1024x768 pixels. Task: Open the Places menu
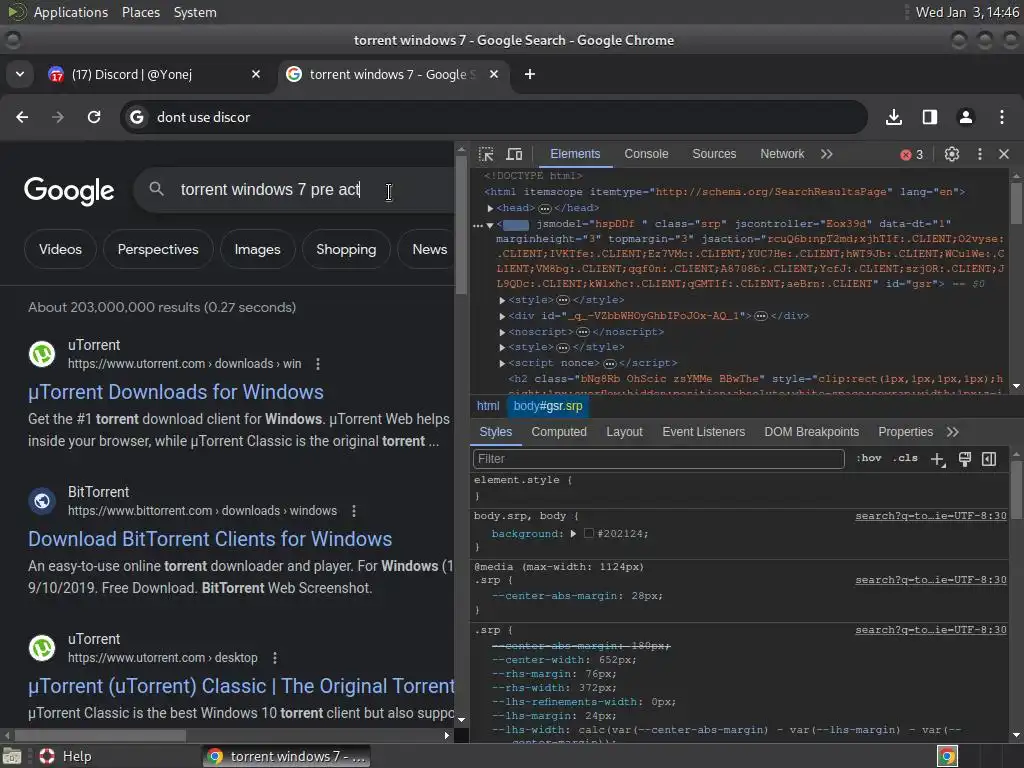click(x=140, y=12)
